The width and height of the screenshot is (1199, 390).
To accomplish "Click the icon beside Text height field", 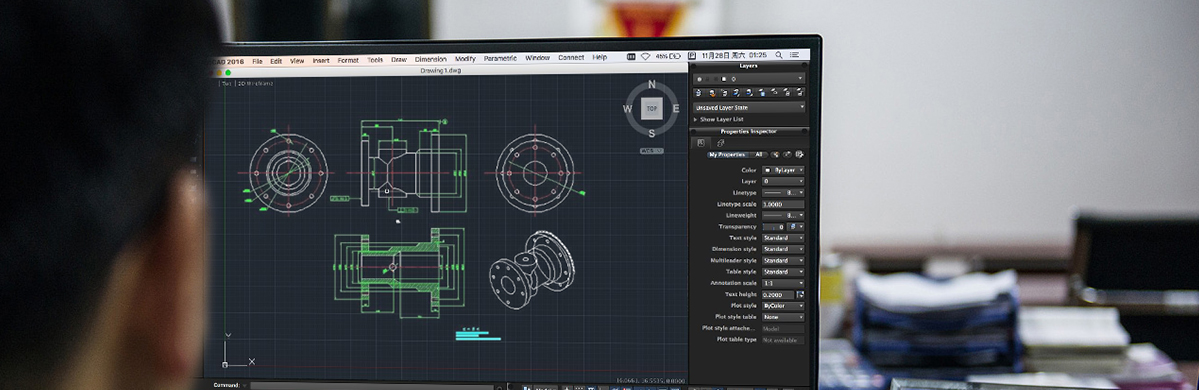I will pos(801,294).
